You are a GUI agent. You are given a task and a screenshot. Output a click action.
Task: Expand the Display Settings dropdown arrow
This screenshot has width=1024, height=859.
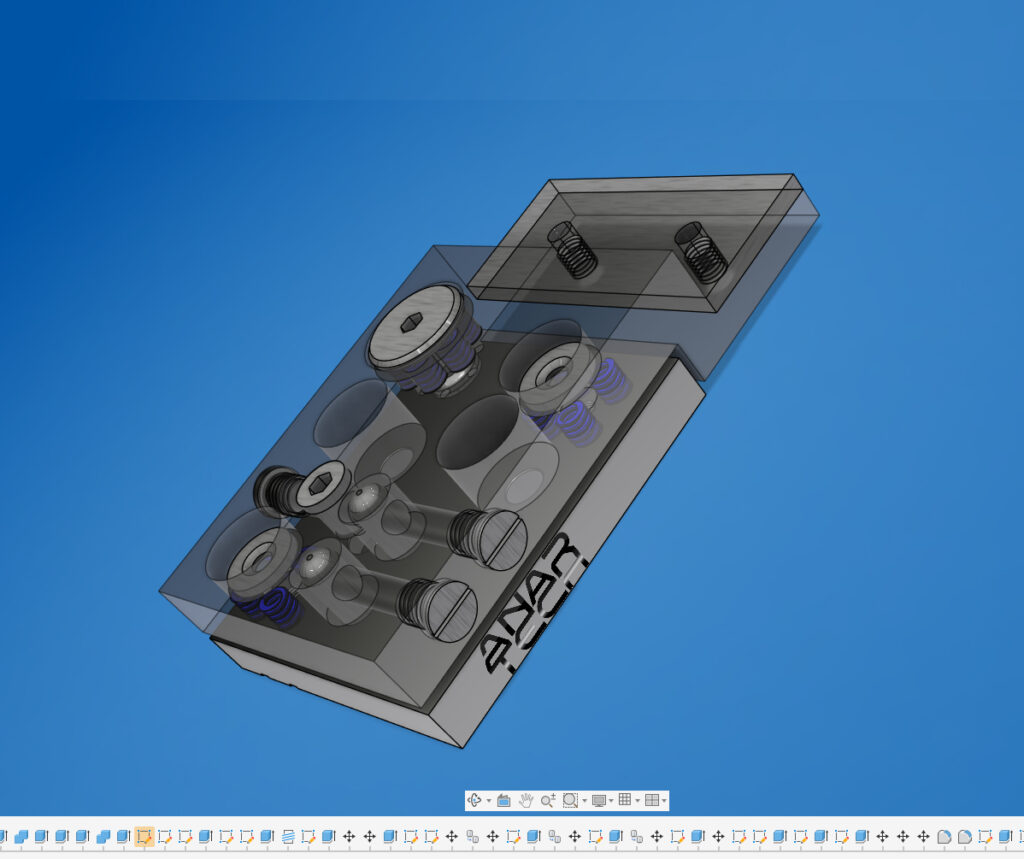coord(611,801)
